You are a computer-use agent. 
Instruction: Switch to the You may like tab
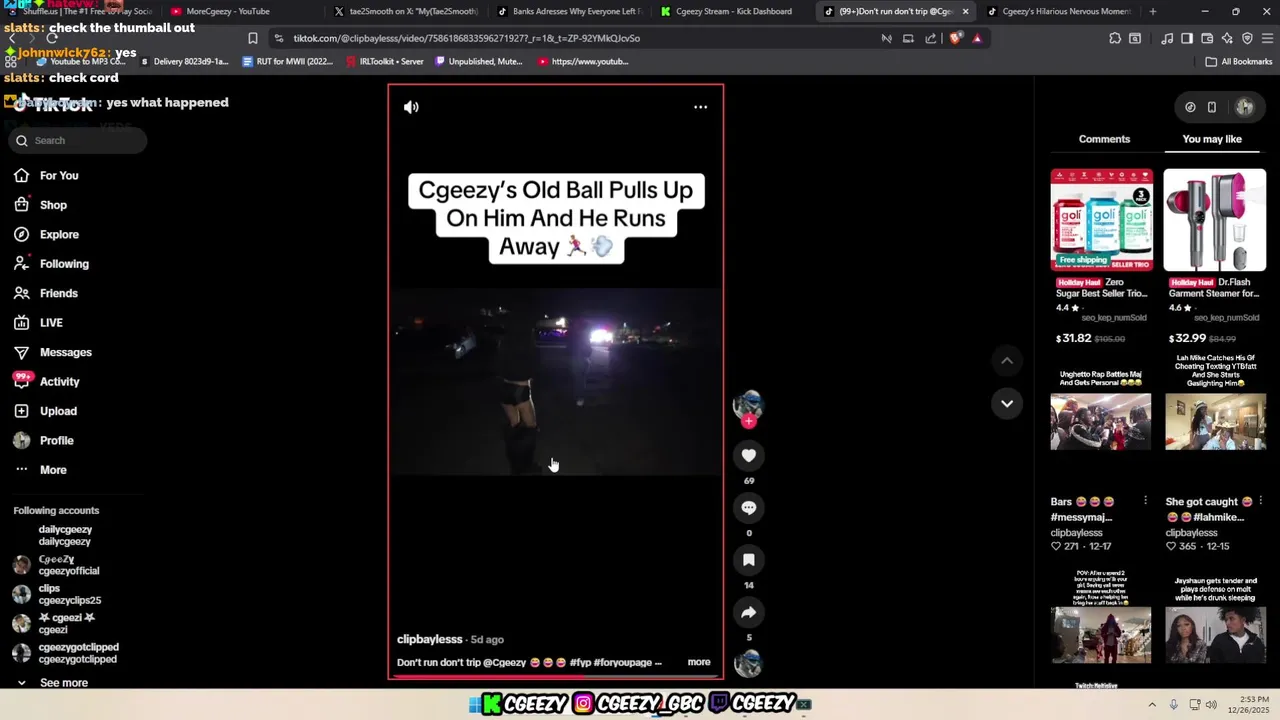pos(1212,139)
